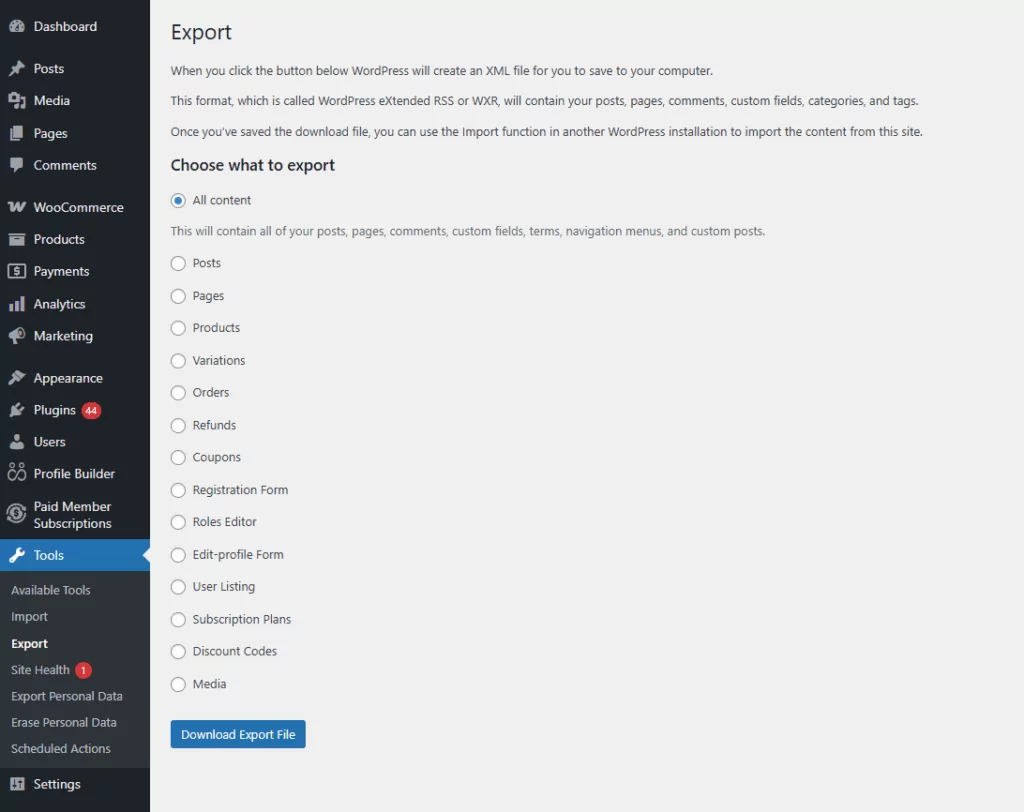This screenshot has height=812, width=1024.
Task: Choose Subscription Plans radio option
Action: [178, 620]
